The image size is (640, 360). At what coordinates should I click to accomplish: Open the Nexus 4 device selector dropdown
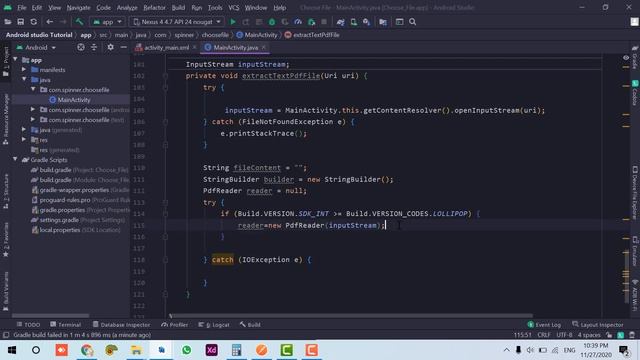pyautogui.click(x=177, y=22)
